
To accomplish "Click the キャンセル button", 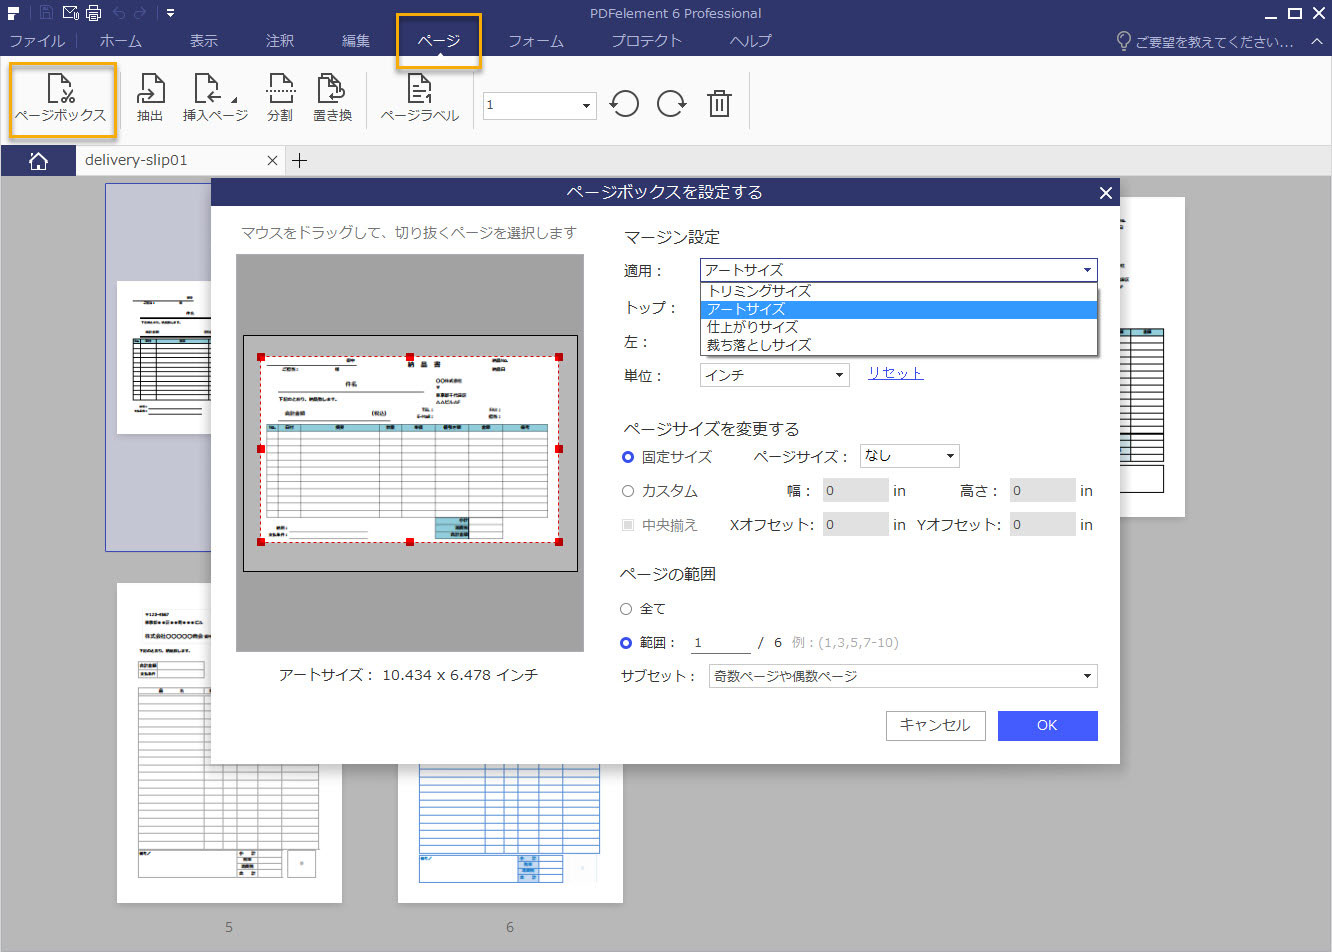I will click(935, 726).
